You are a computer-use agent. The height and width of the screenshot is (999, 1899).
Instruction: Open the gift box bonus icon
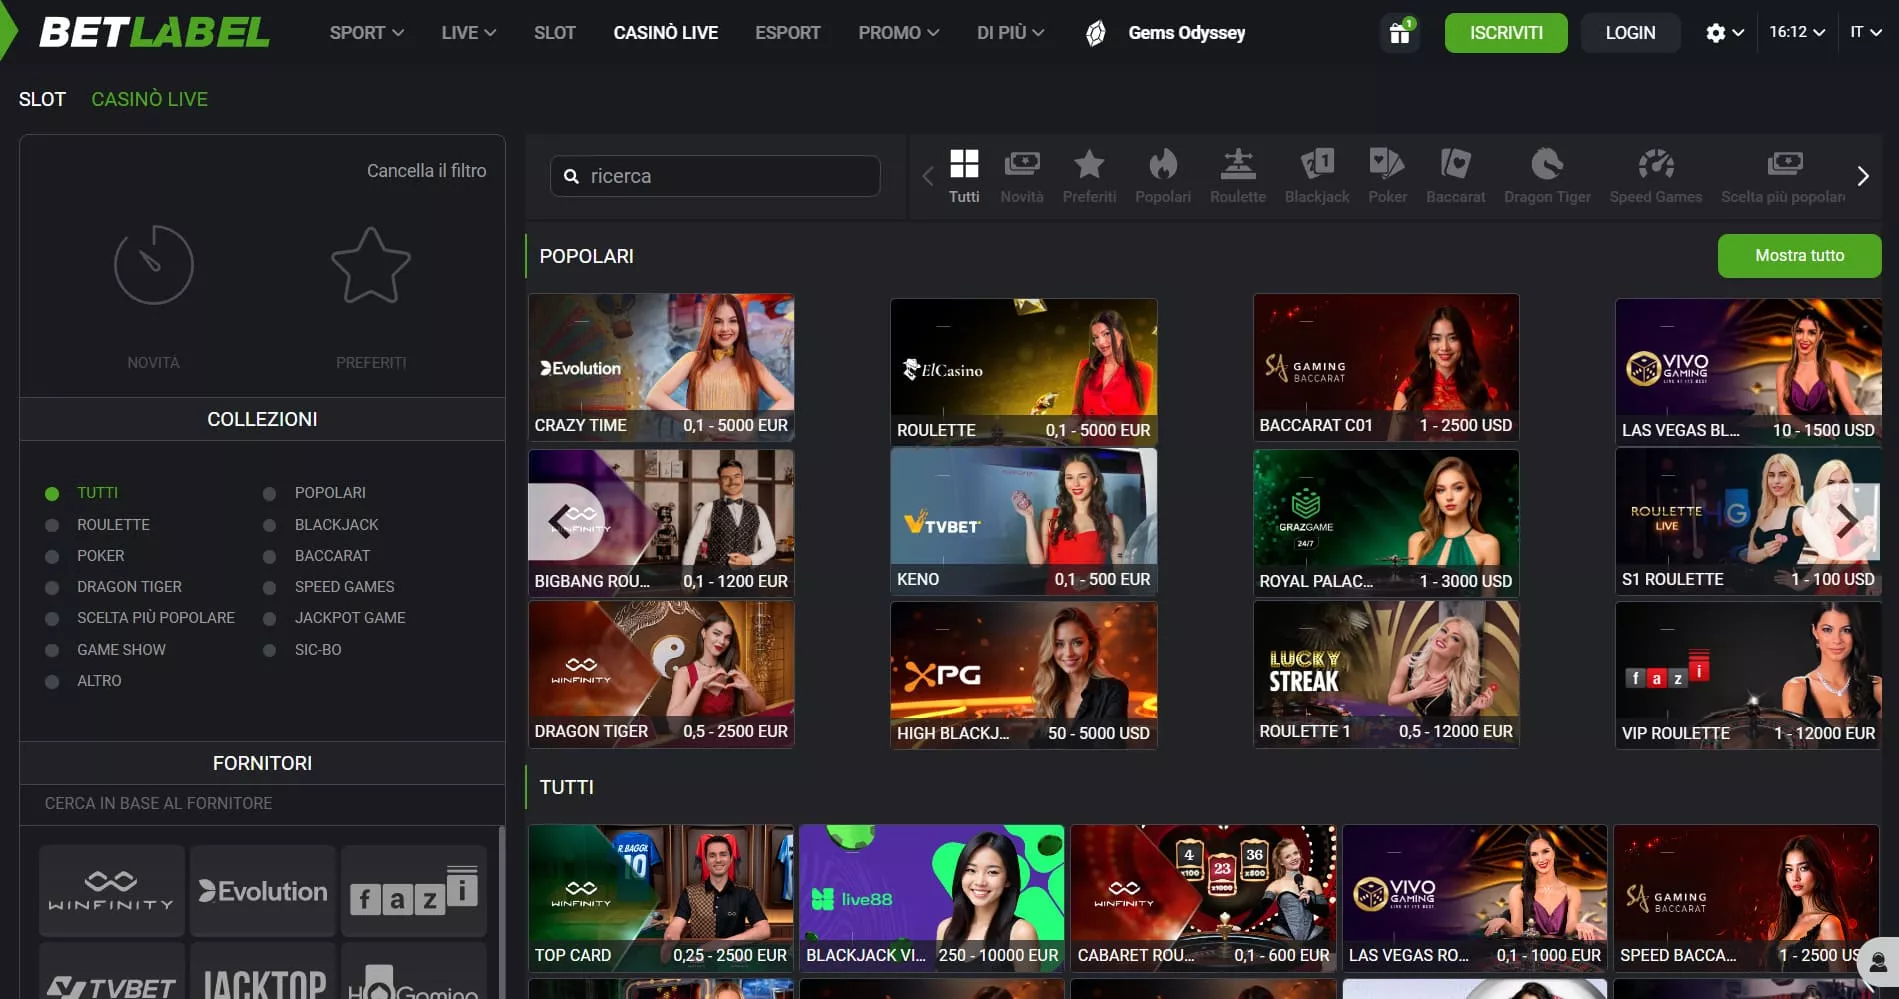[x=1399, y=33]
